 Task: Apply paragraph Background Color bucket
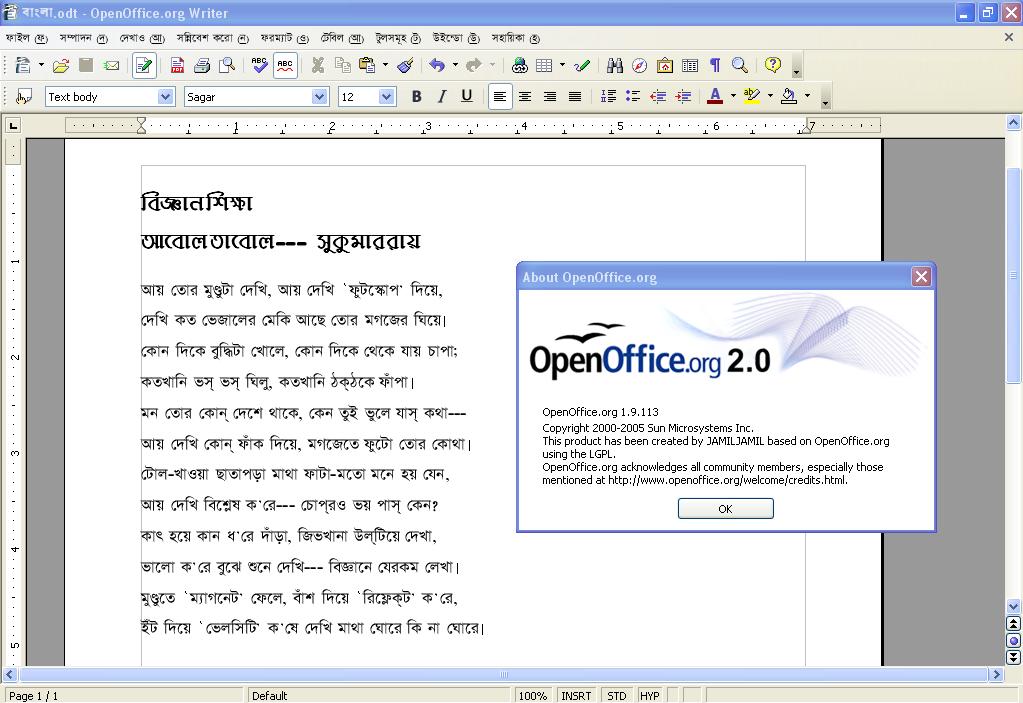[789, 97]
